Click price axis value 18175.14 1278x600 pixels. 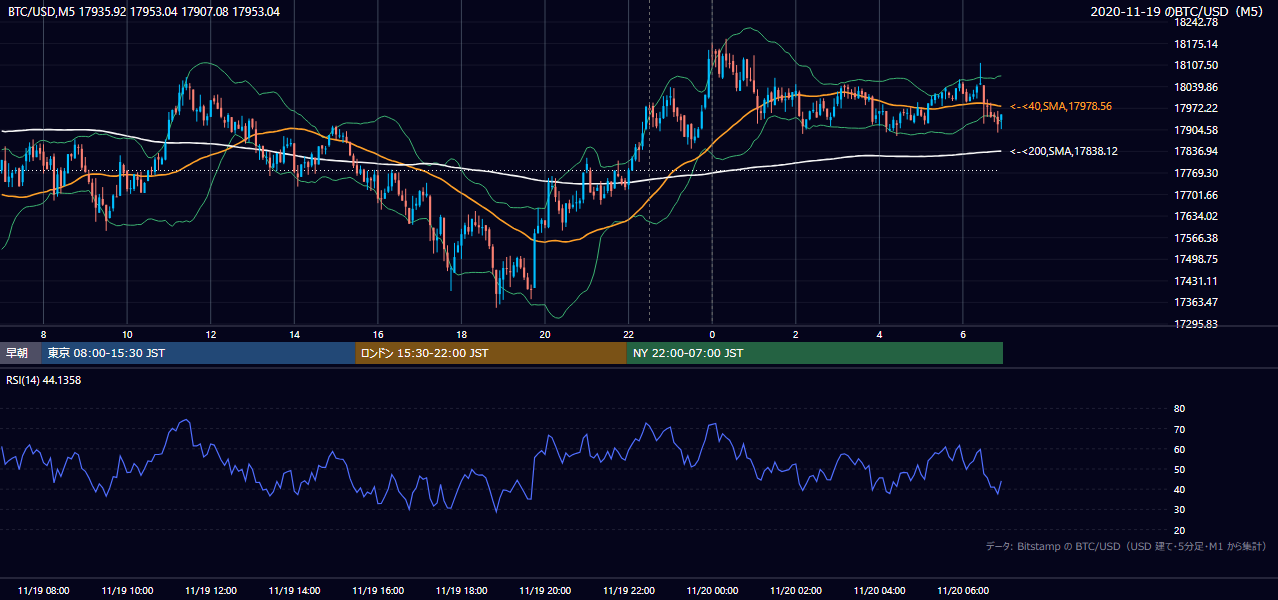point(1196,44)
